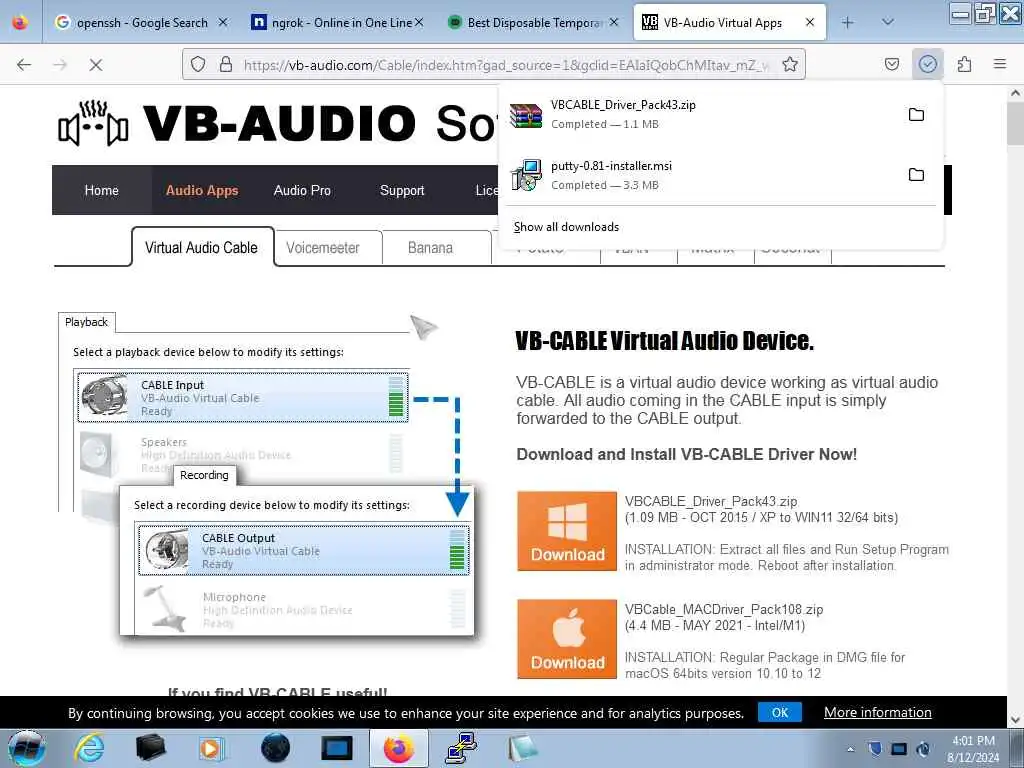Stop loading the page
Viewport: 1024px width, 768px height.
(95, 64)
